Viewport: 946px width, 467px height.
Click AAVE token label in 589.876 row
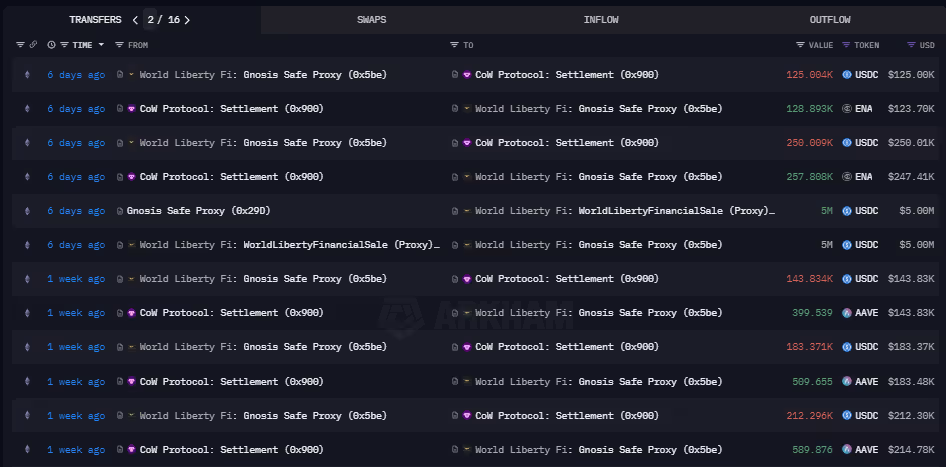coord(866,450)
